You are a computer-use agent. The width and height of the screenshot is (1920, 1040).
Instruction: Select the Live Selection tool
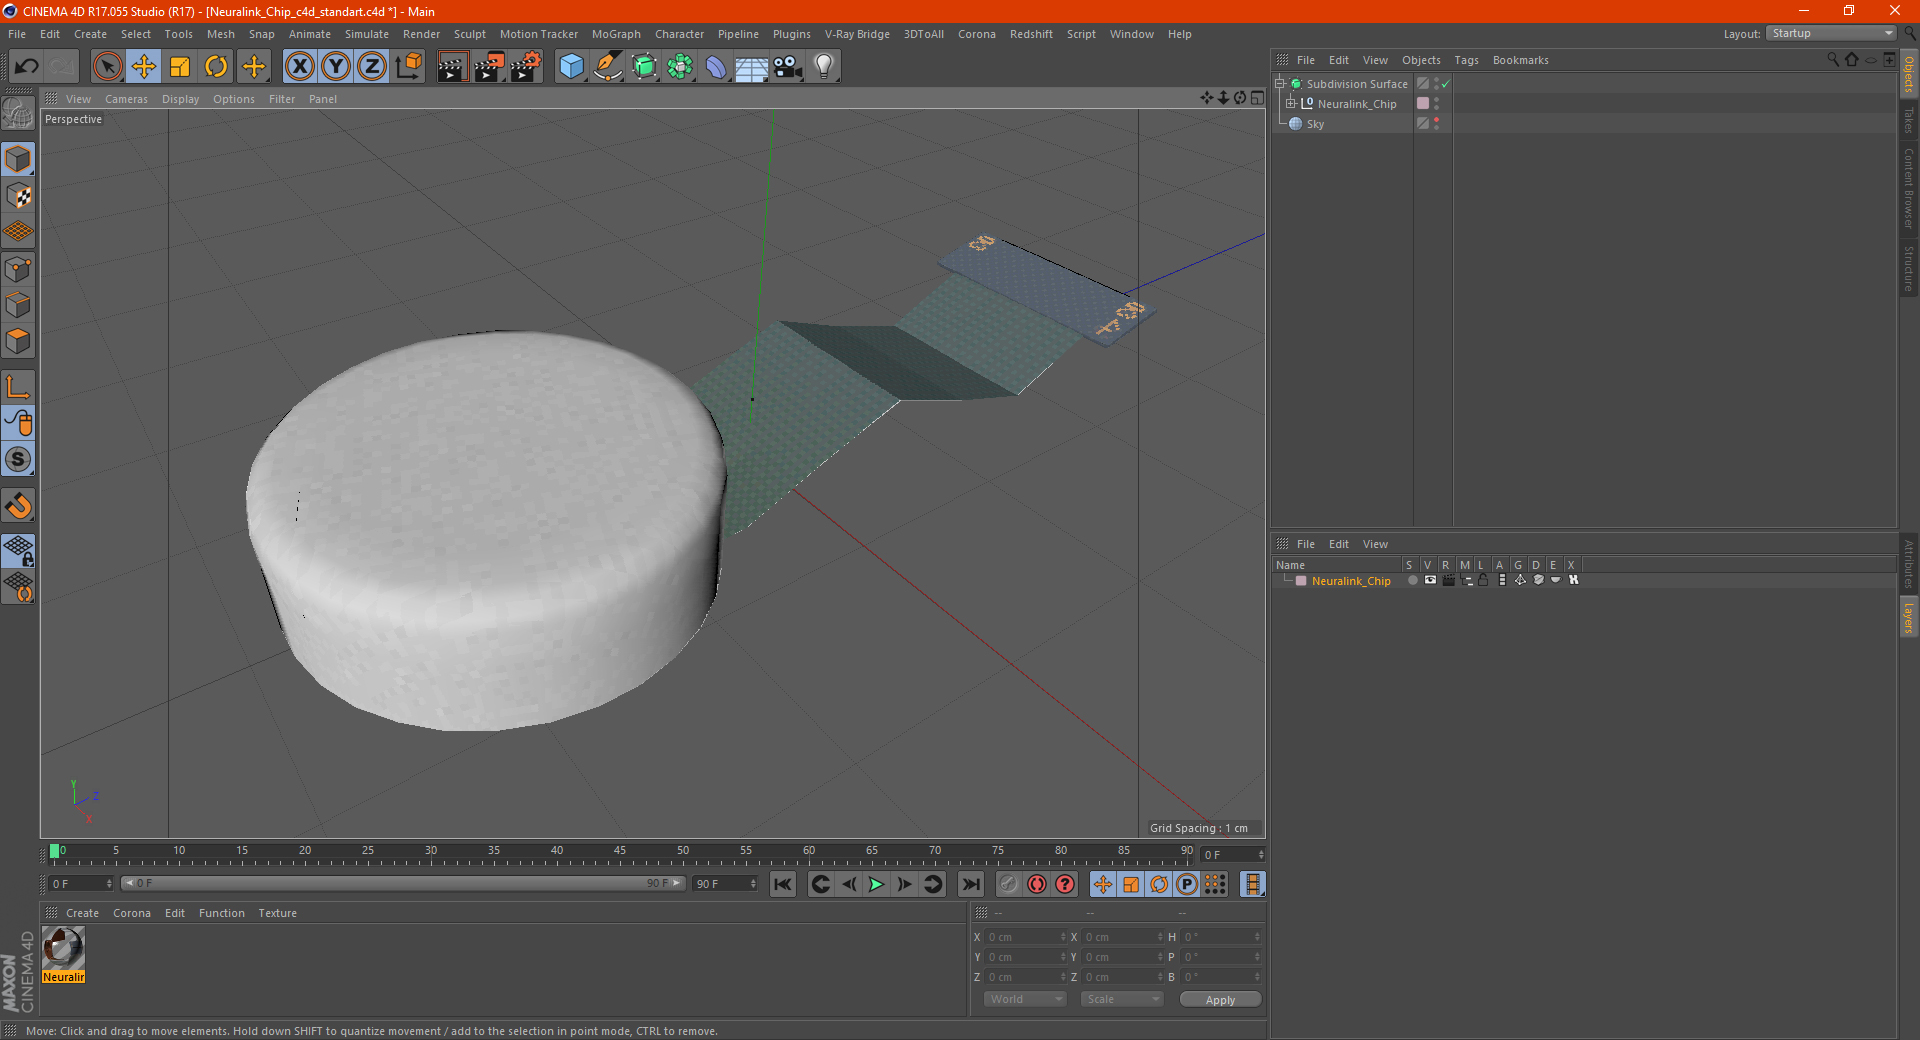point(107,67)
